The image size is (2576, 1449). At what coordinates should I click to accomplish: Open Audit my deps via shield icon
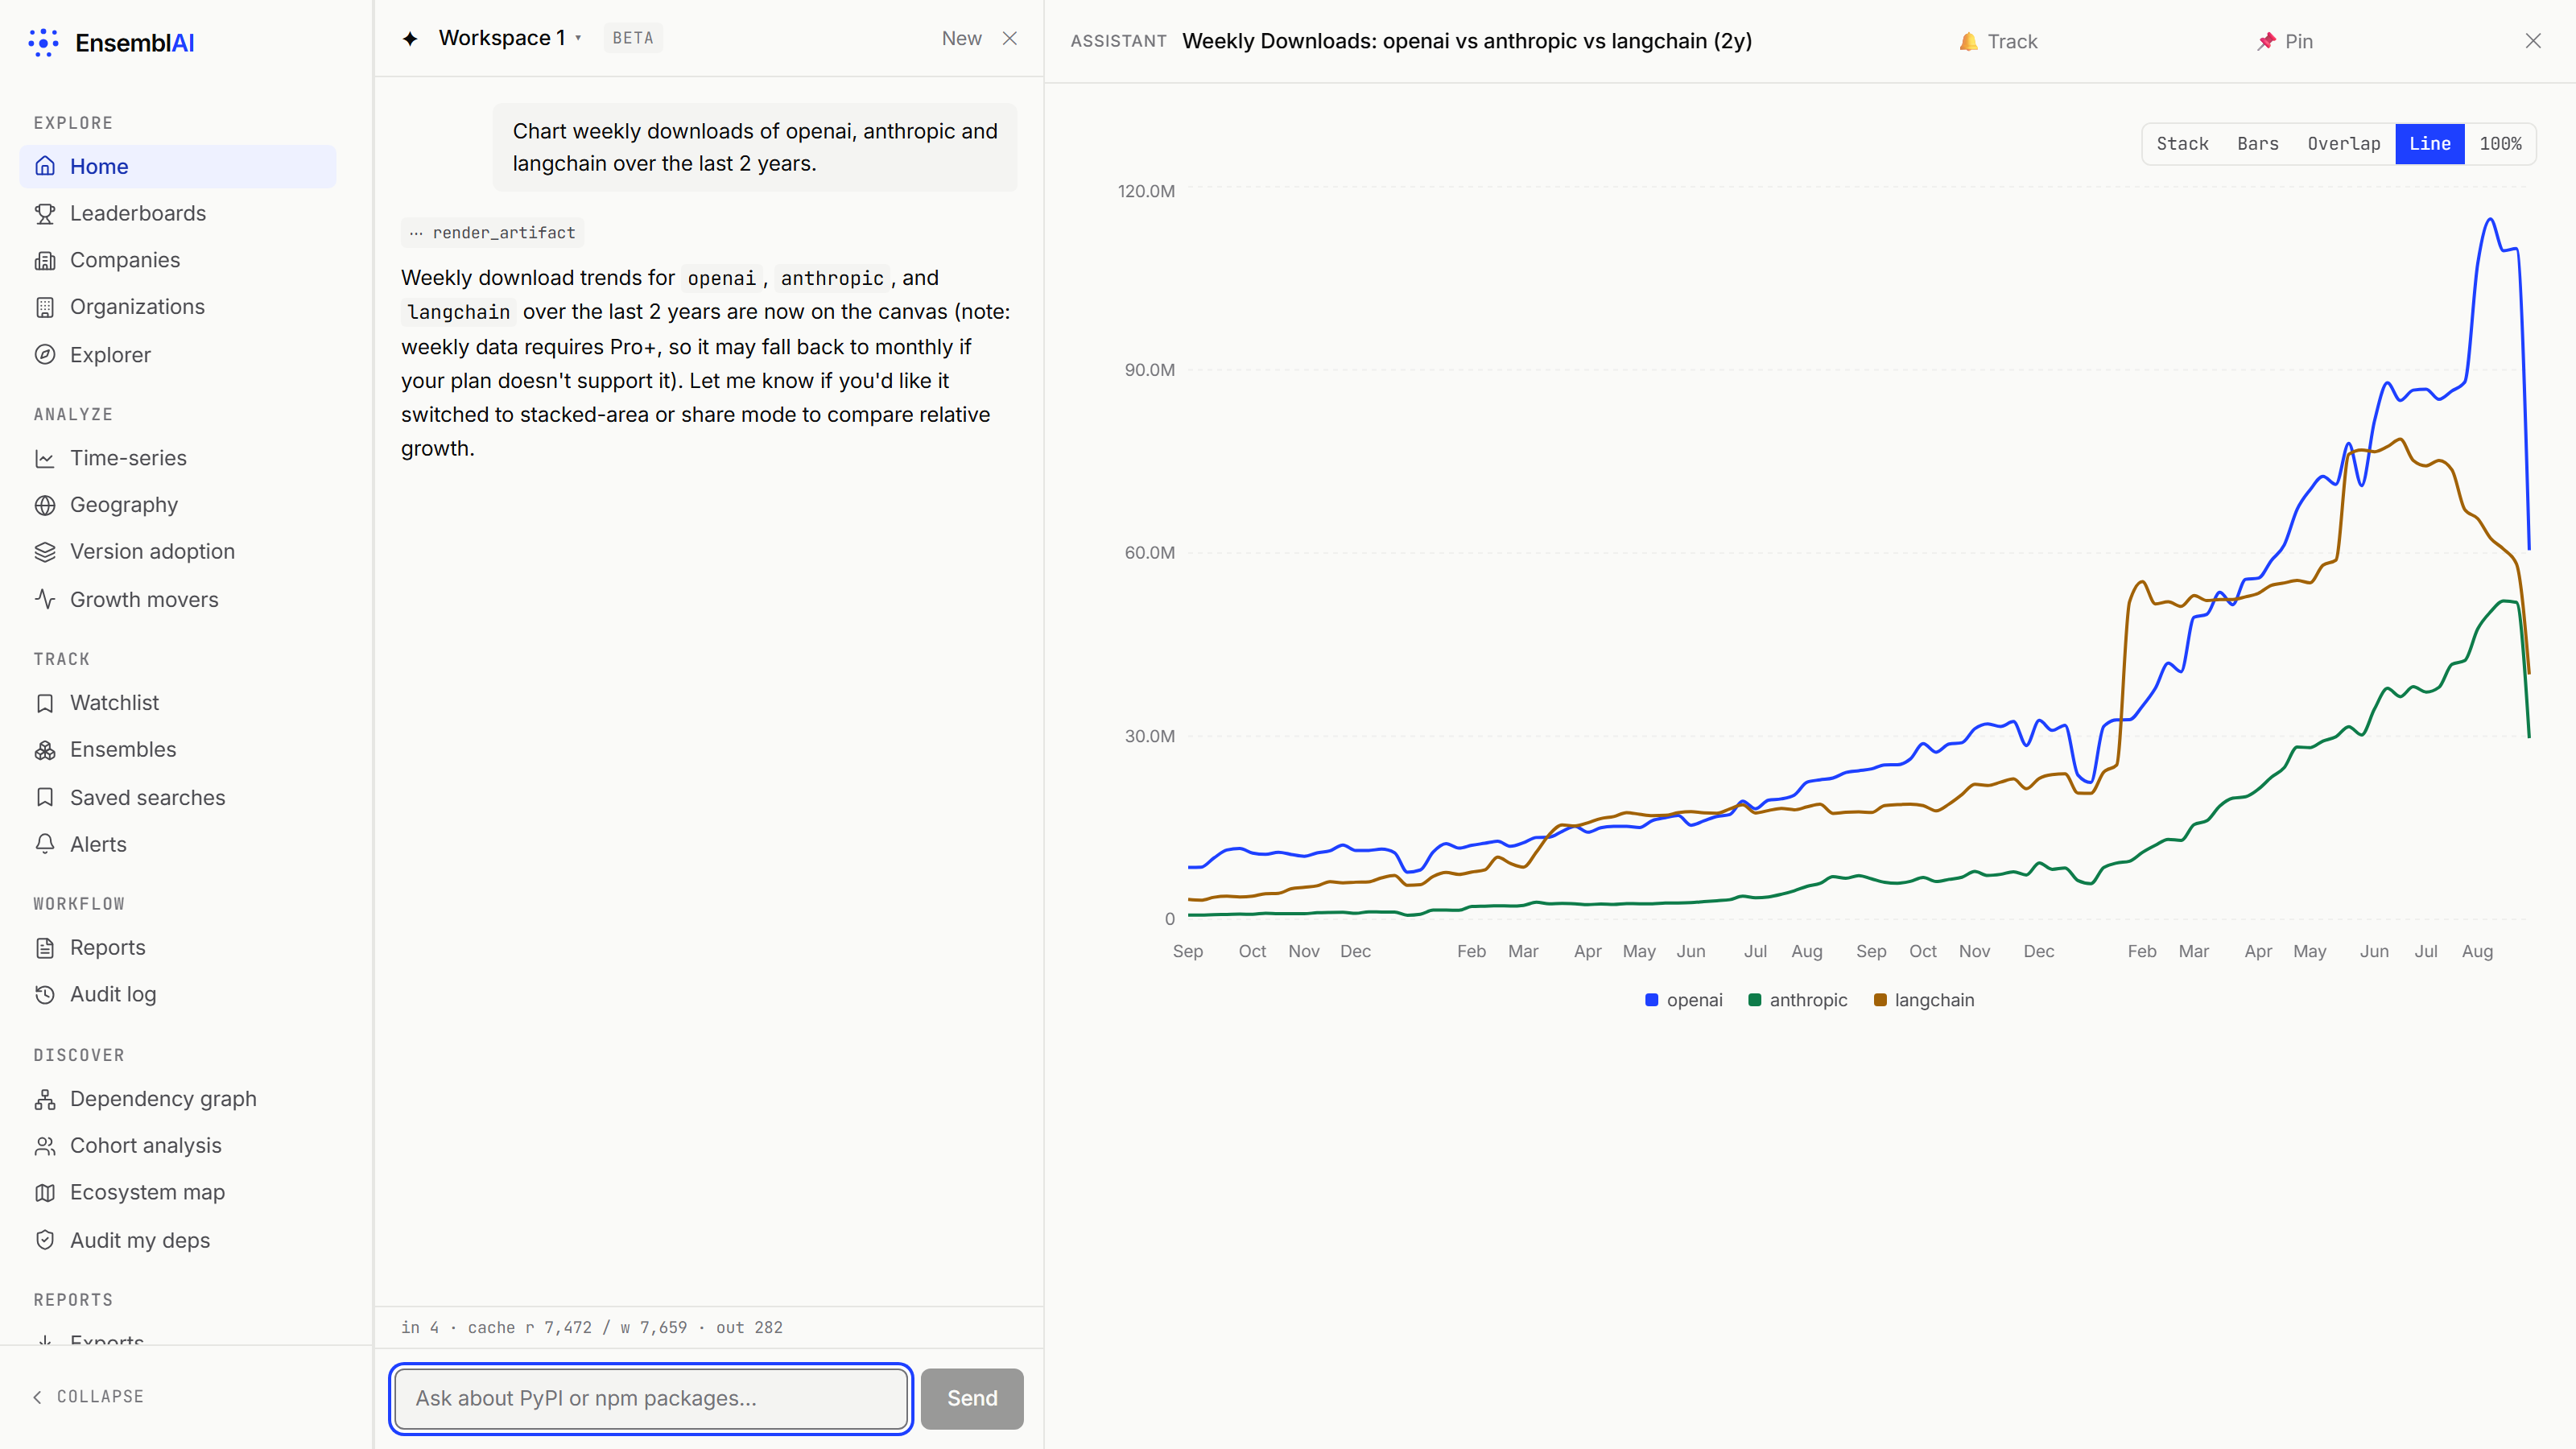(x=45, y=1240)
